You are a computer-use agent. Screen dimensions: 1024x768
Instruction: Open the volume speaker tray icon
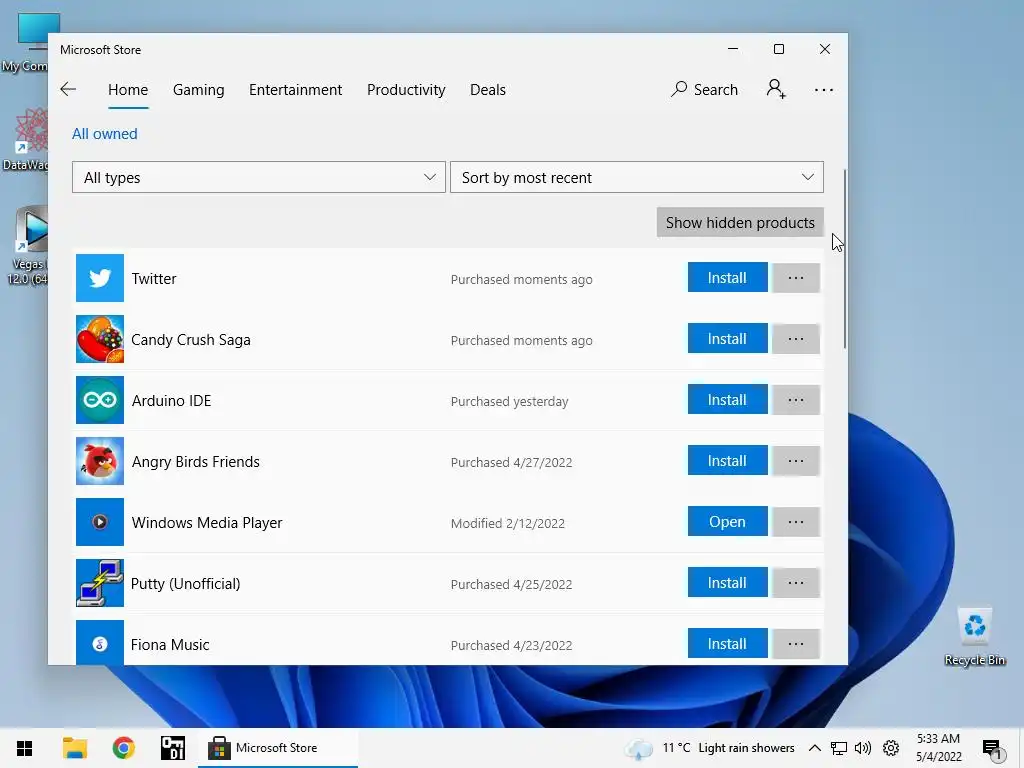click(x=863, y=748)
